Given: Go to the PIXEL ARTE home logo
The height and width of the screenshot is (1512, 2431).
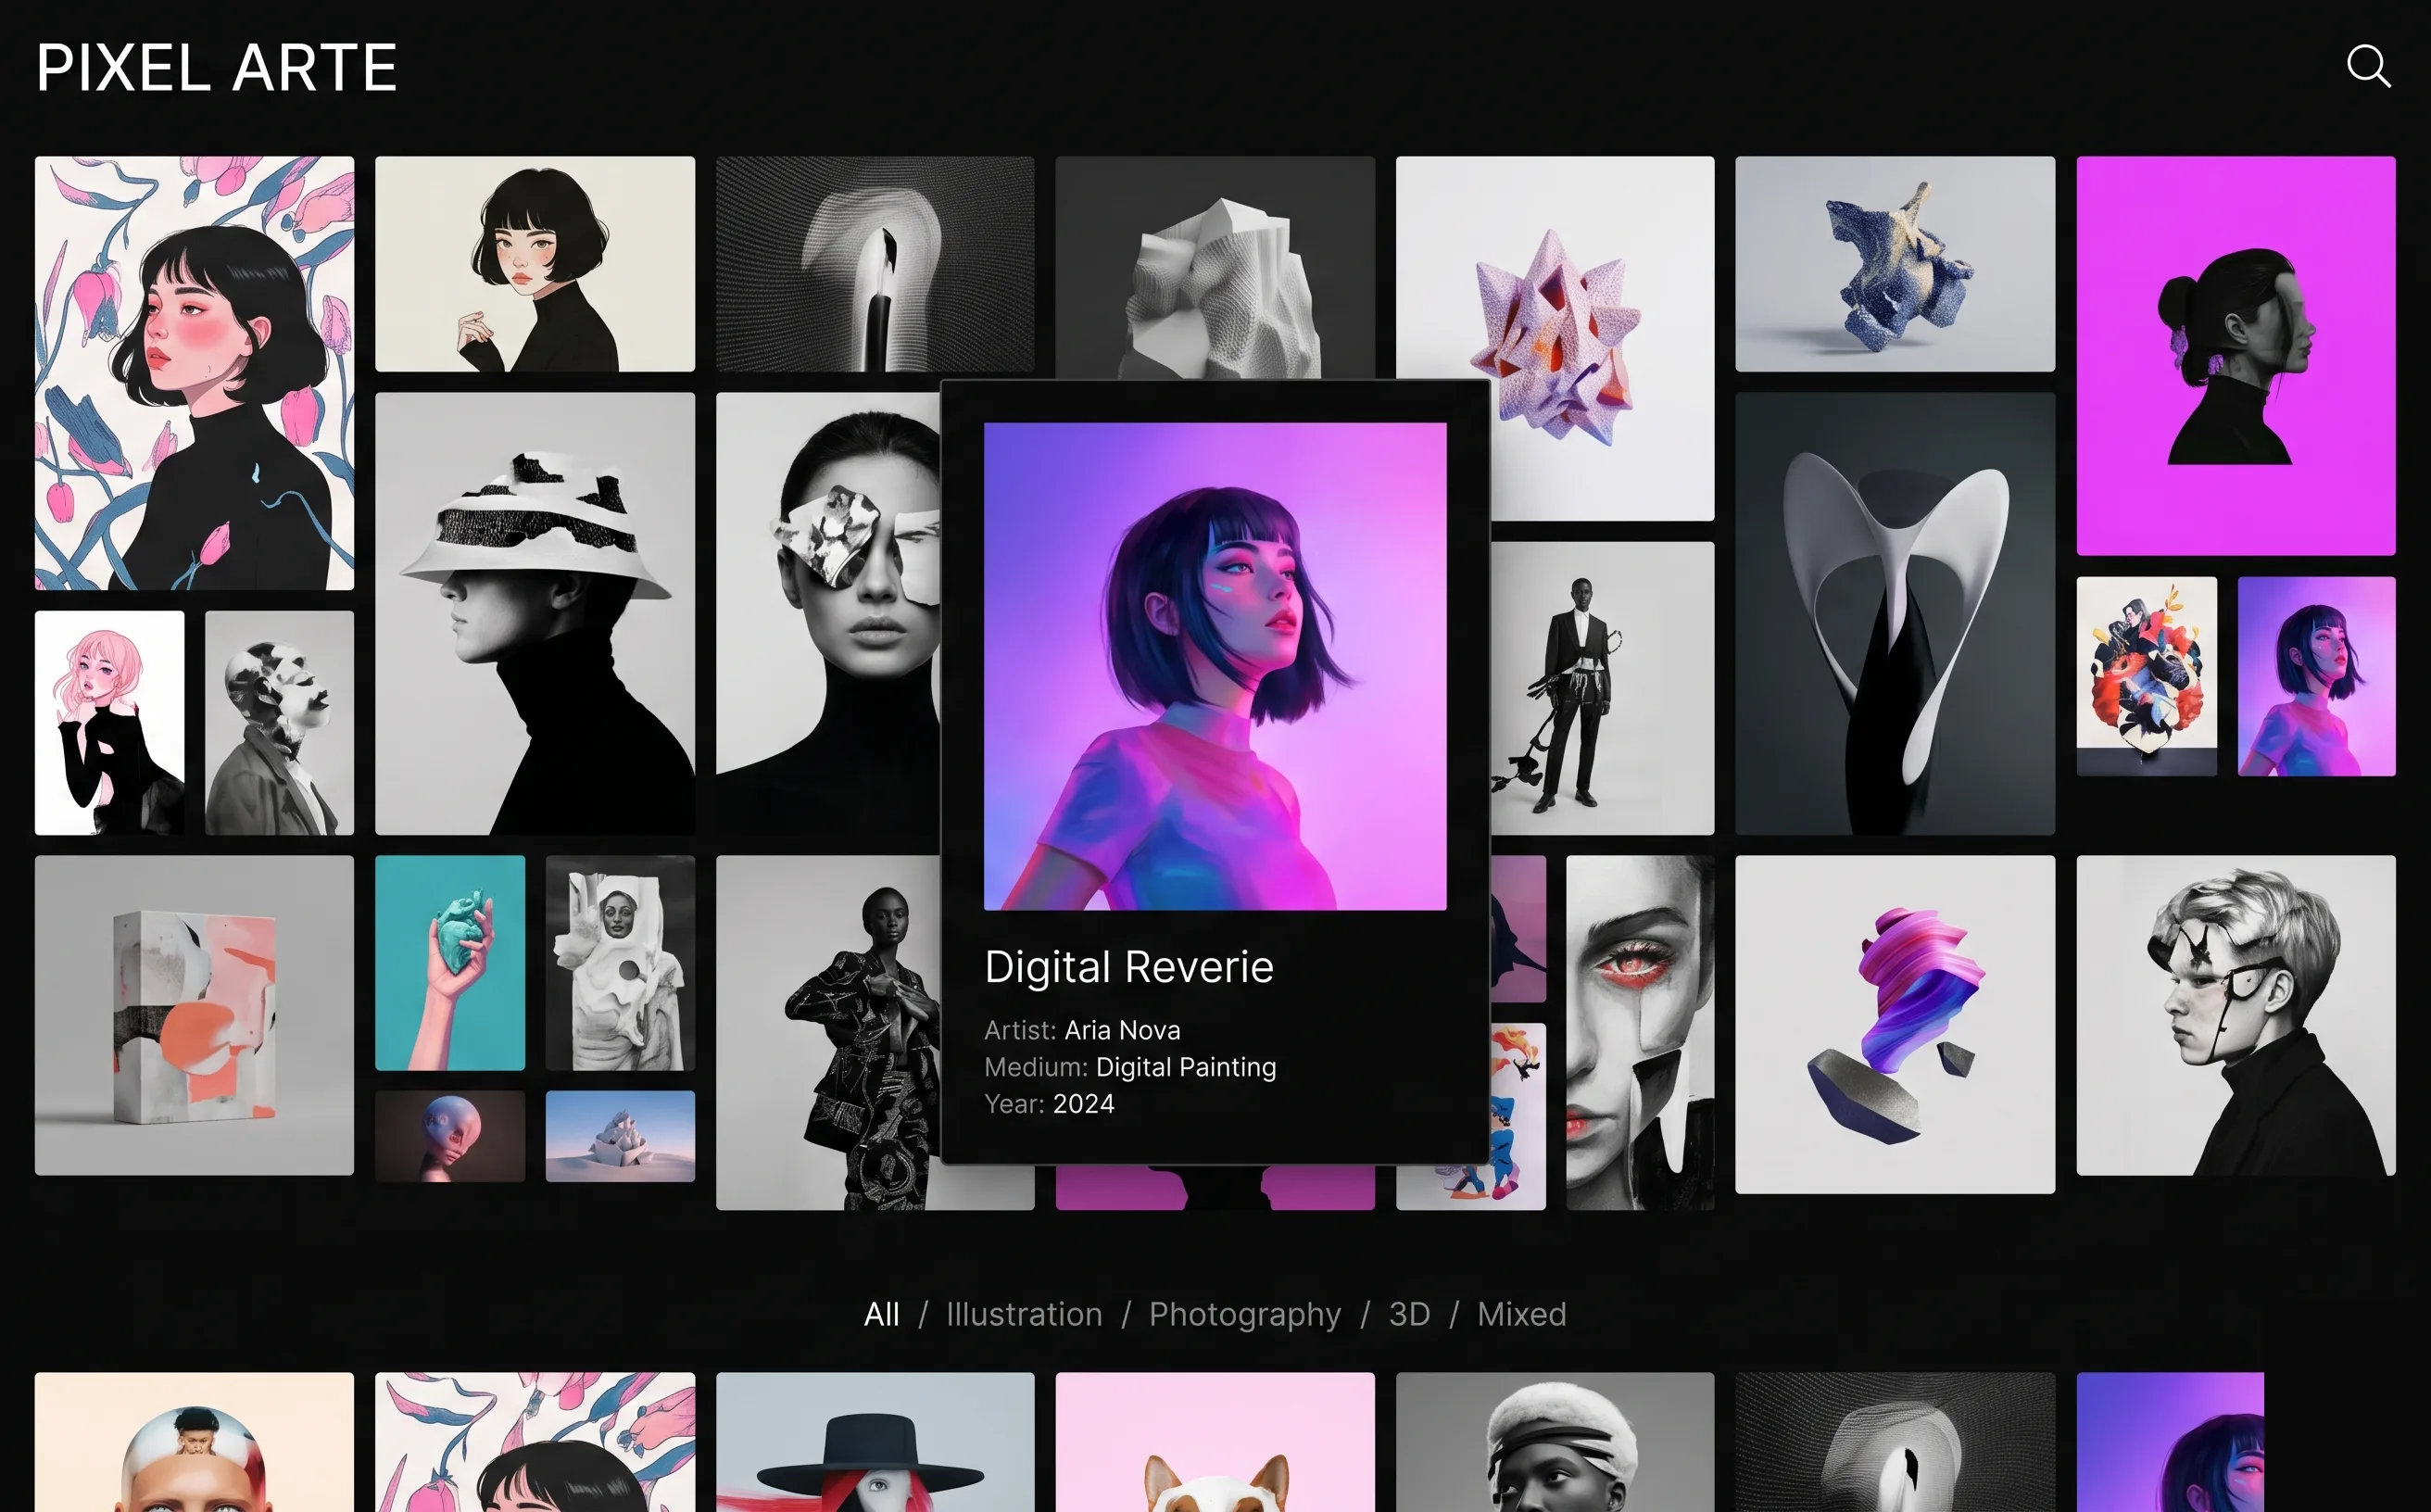Looking at the screenshot, I should [x=217, y=68].
